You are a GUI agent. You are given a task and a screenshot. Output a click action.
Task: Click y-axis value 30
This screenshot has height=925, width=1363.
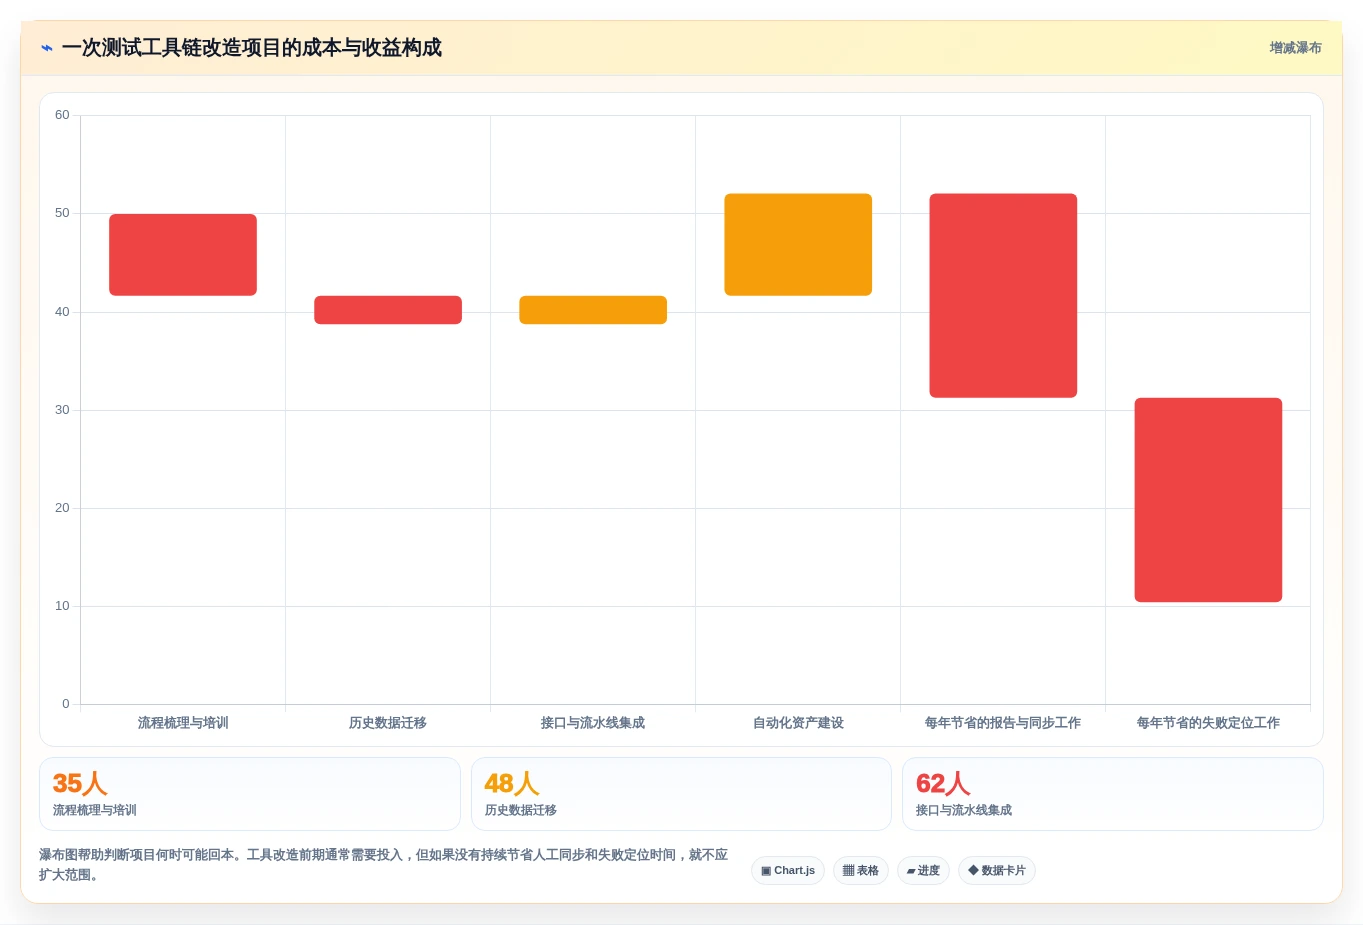coord(62,410)
